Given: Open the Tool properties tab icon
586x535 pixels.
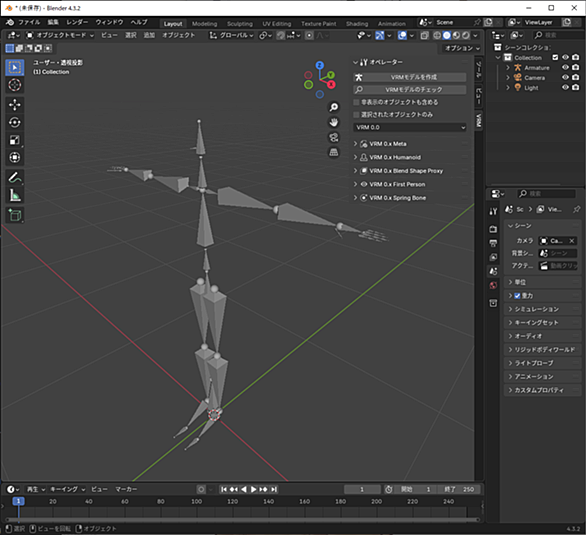Looking at the screenshot, I should (x=493, y=211).
